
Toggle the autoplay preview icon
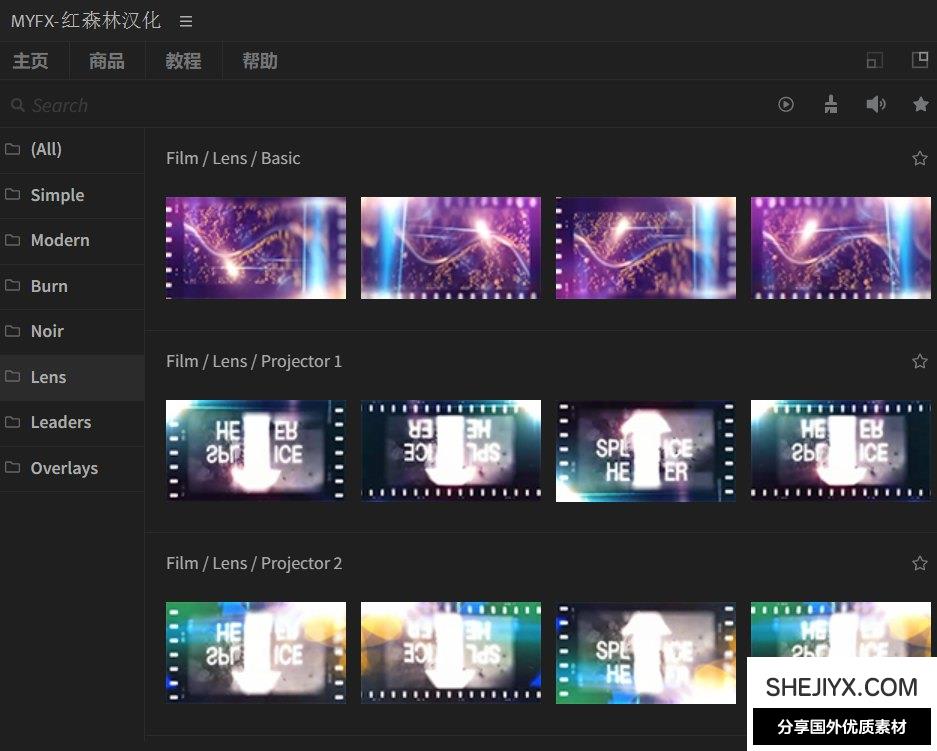point(786,104)
